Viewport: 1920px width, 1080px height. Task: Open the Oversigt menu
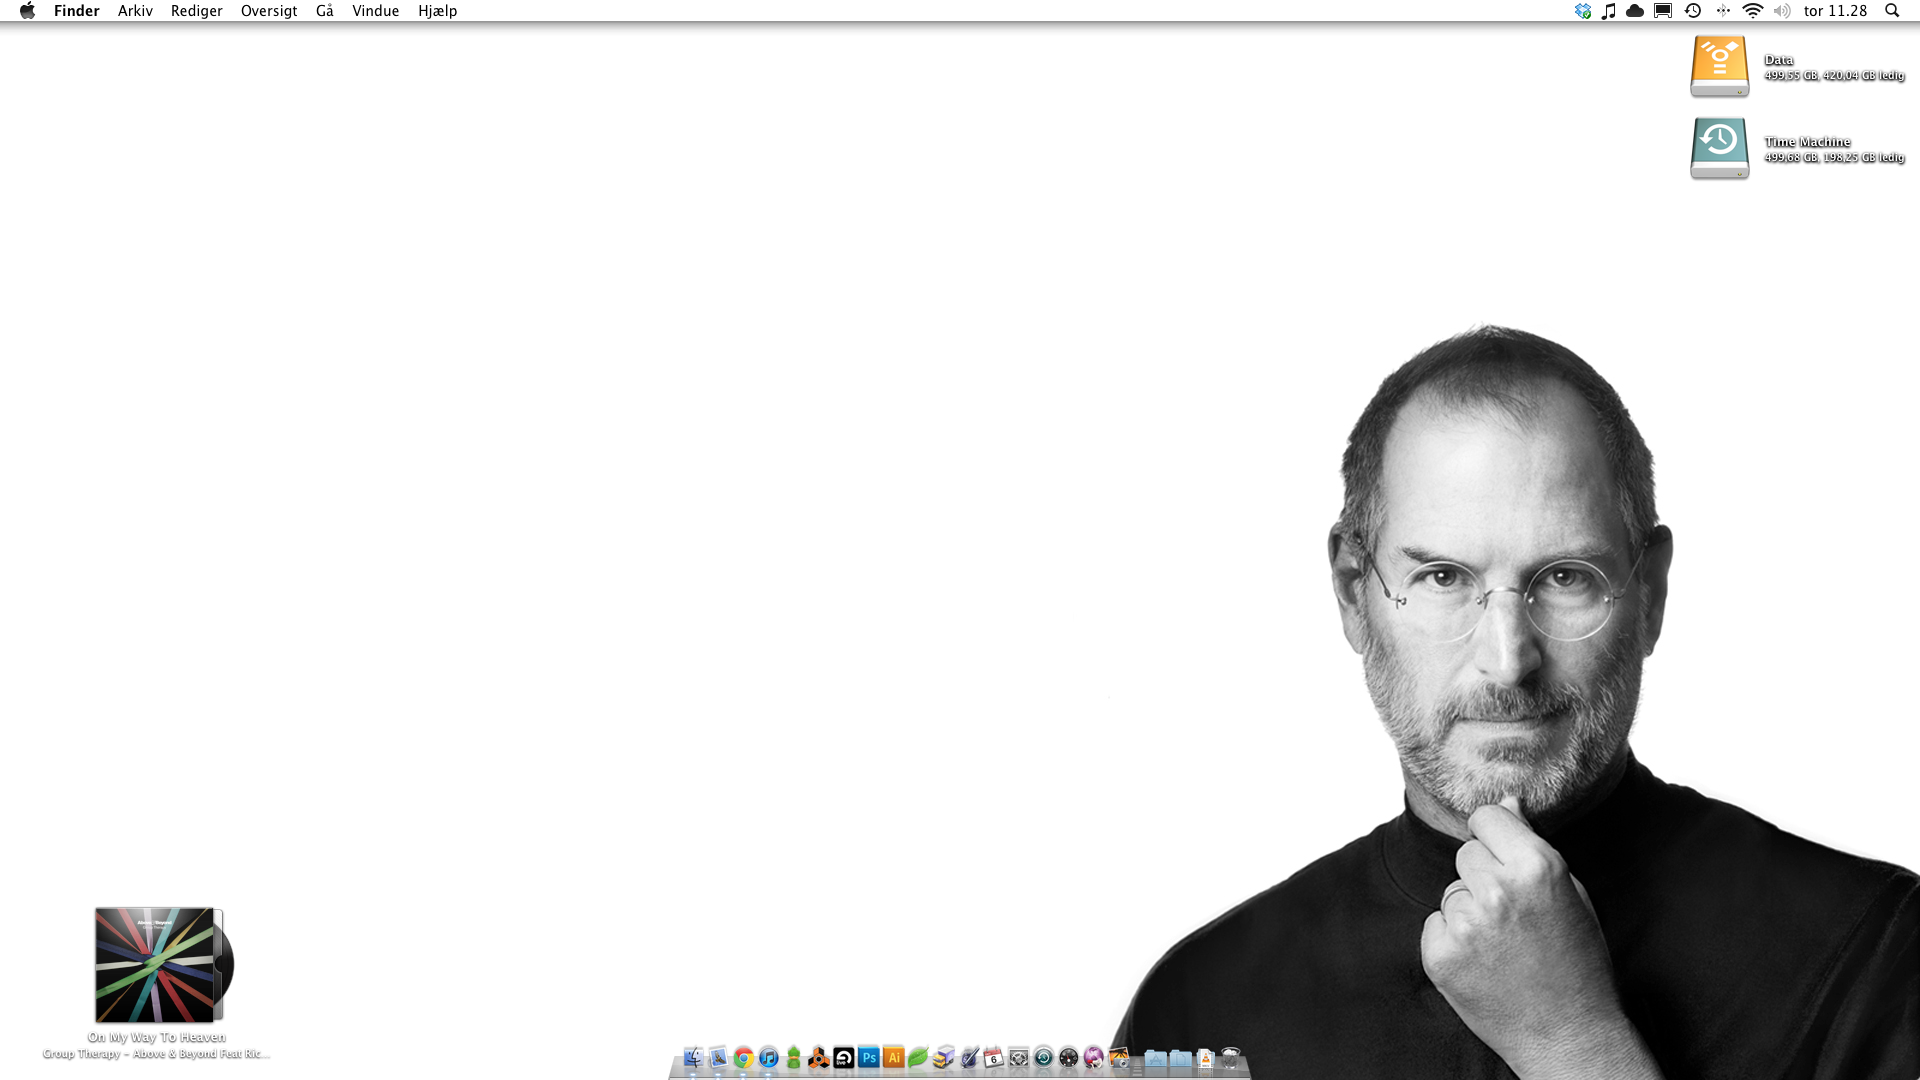tap(268, 11)
